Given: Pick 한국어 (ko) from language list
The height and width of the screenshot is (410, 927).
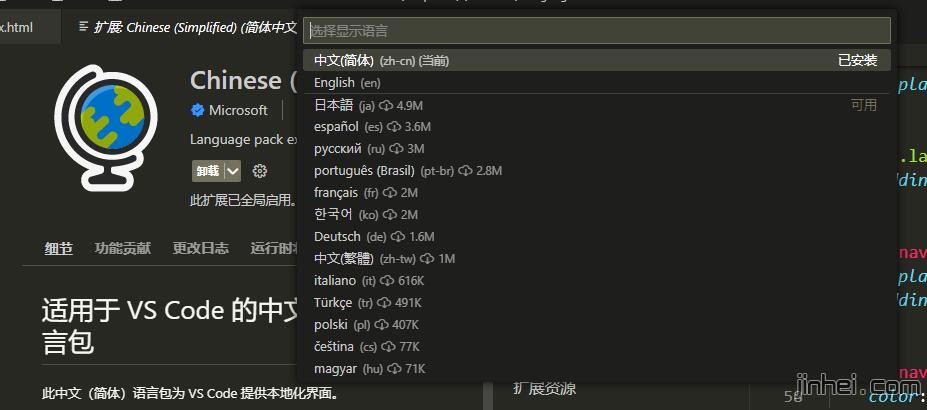Looking at the screenshot, I should 597,214.
